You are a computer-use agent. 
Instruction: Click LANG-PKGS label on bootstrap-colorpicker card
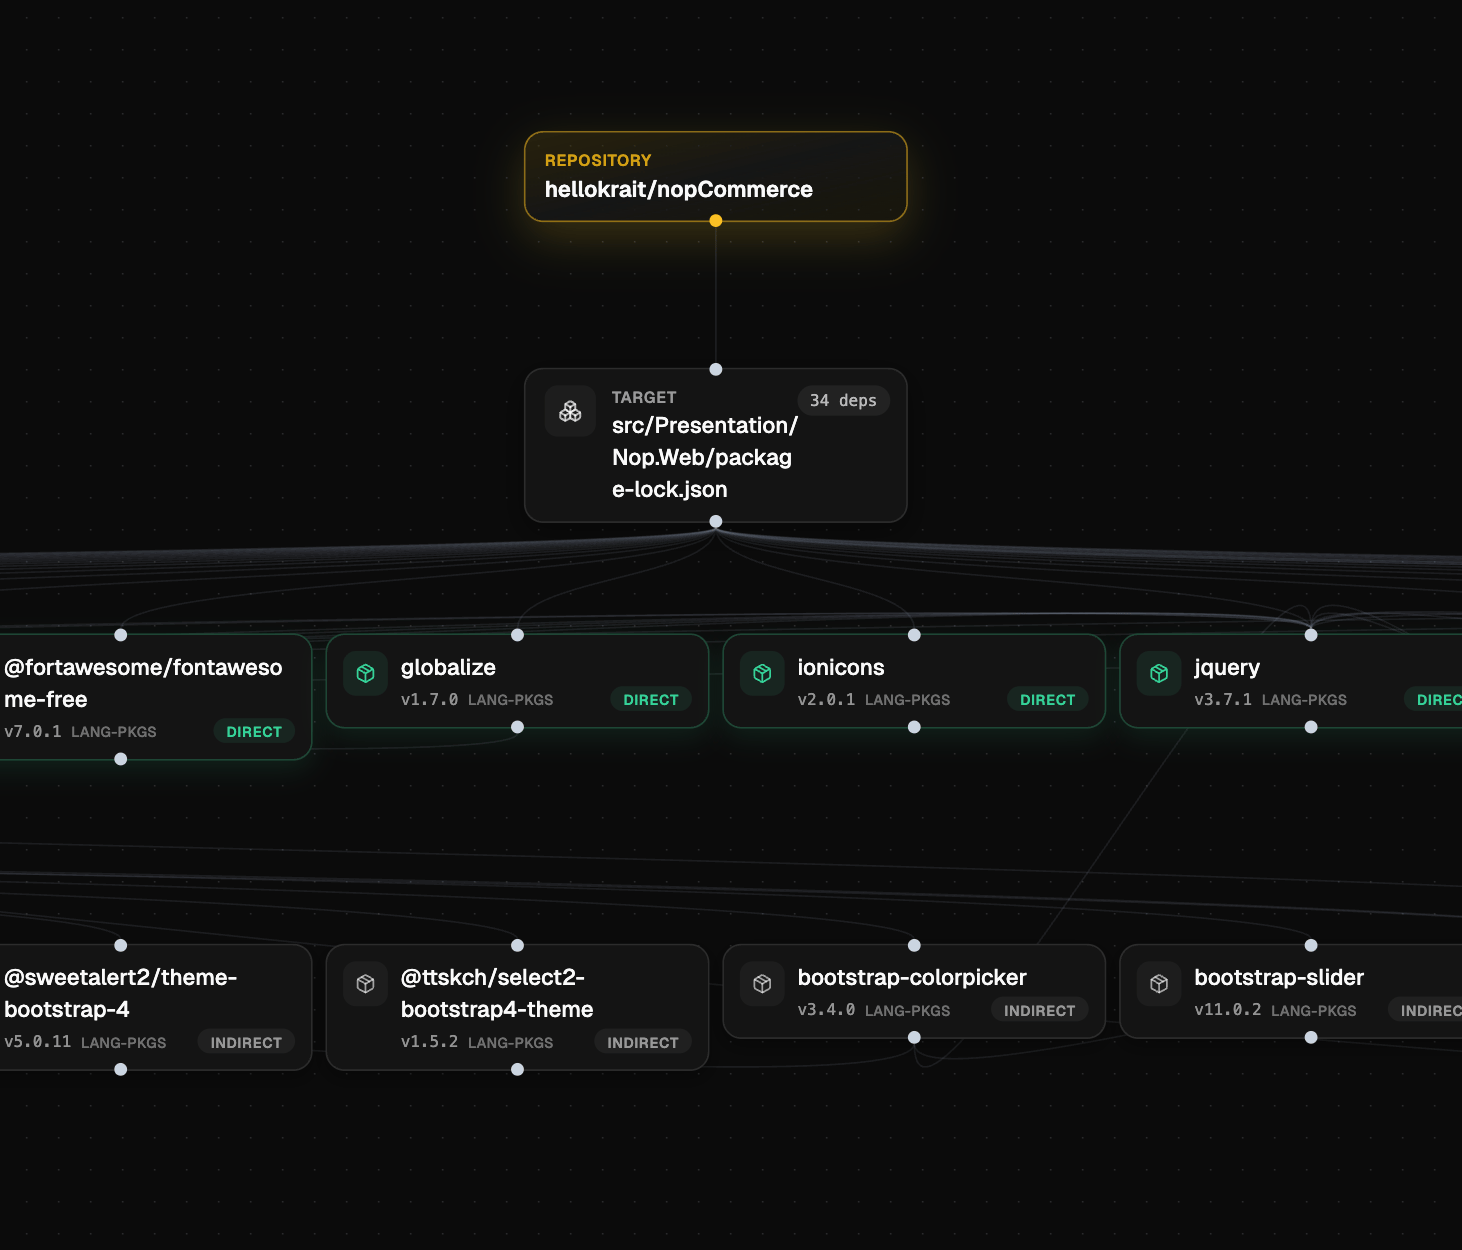(x=907, y=1011)
